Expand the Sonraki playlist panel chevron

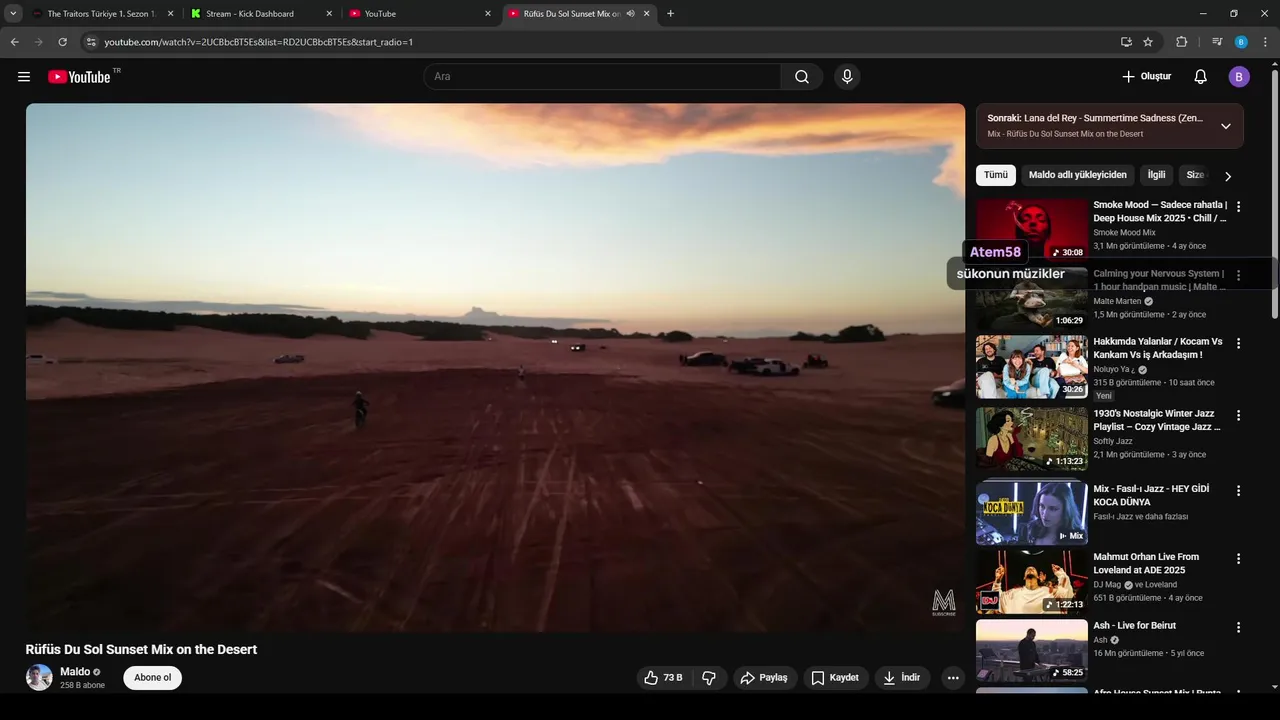[1226, 126]
